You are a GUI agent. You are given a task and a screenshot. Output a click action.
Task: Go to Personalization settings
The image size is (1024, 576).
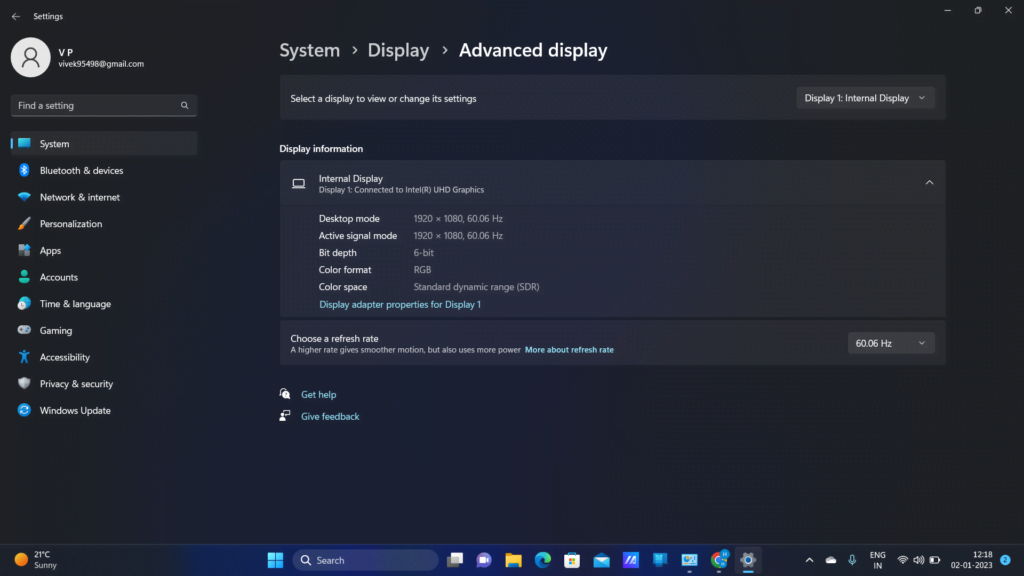click(x=70, y=224)
